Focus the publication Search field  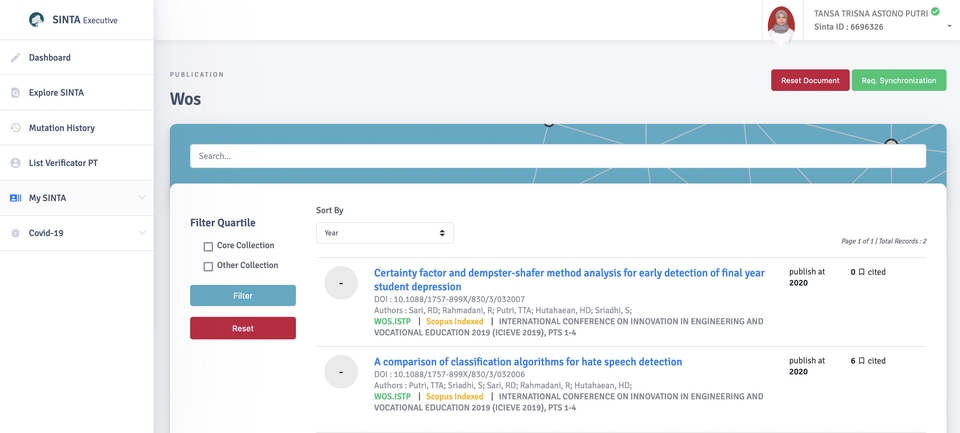pyautogui.click(x=558, y=156)
